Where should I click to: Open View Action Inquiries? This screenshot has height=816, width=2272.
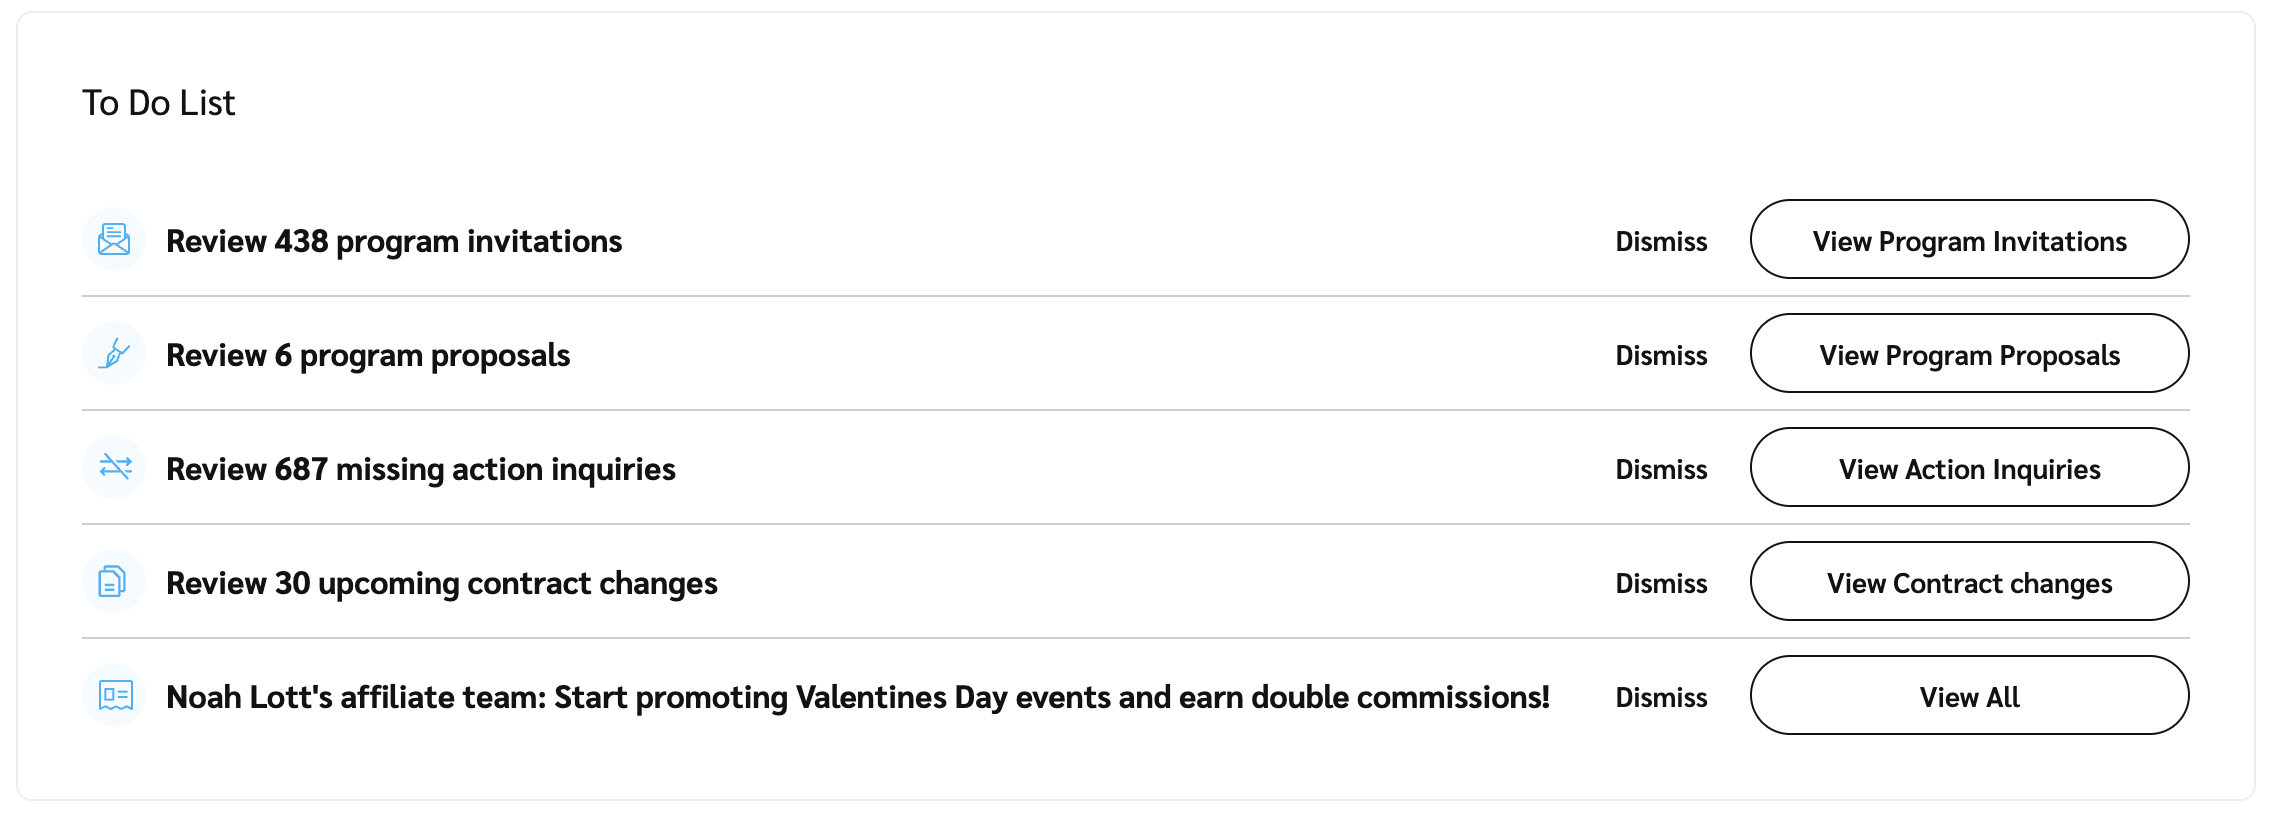(1969, 468)
